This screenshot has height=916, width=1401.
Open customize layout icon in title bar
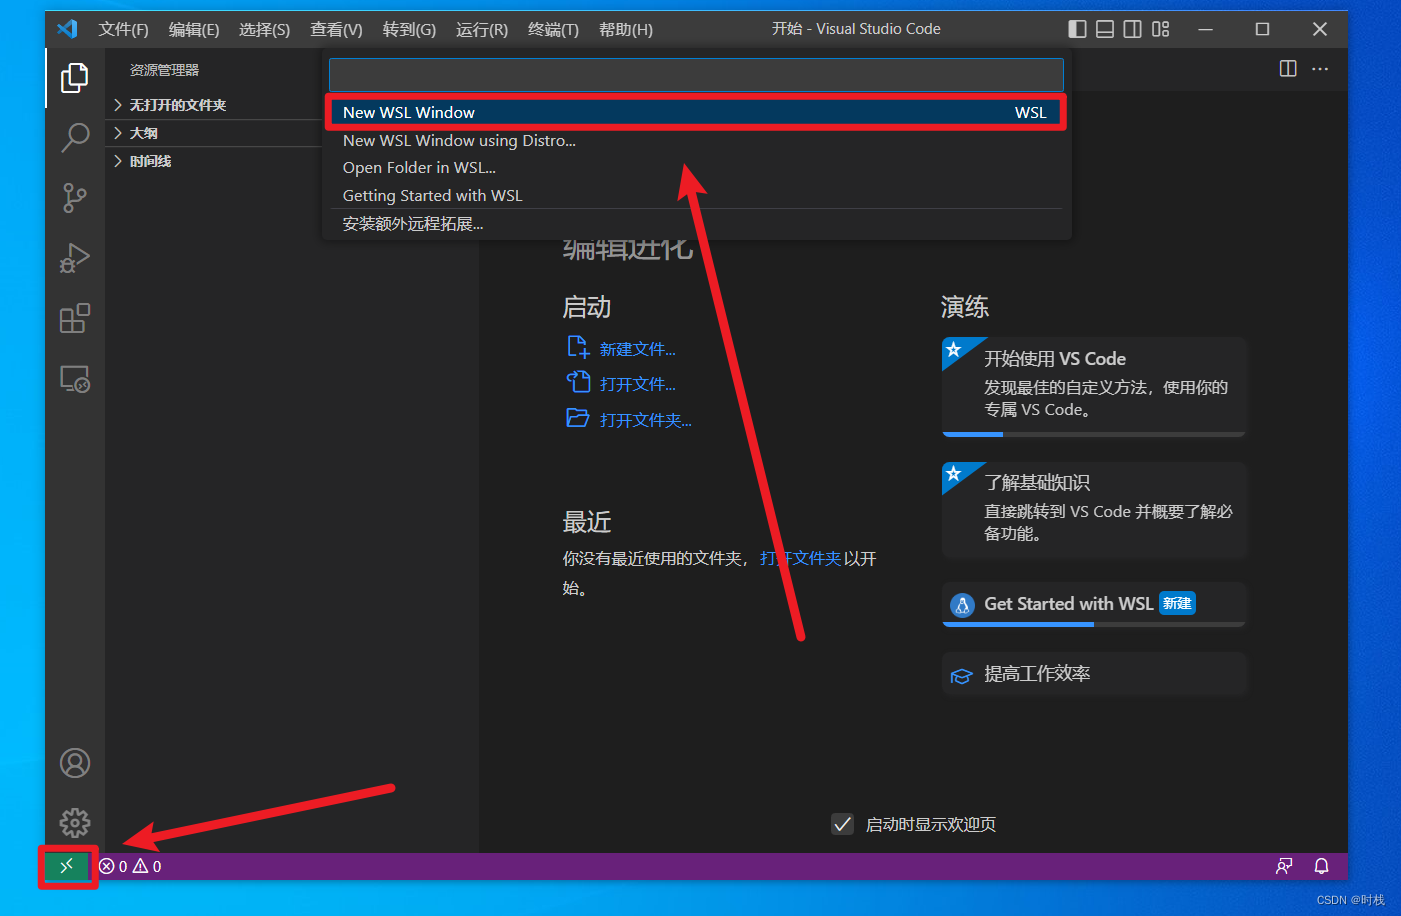(x=1160, y=29)
